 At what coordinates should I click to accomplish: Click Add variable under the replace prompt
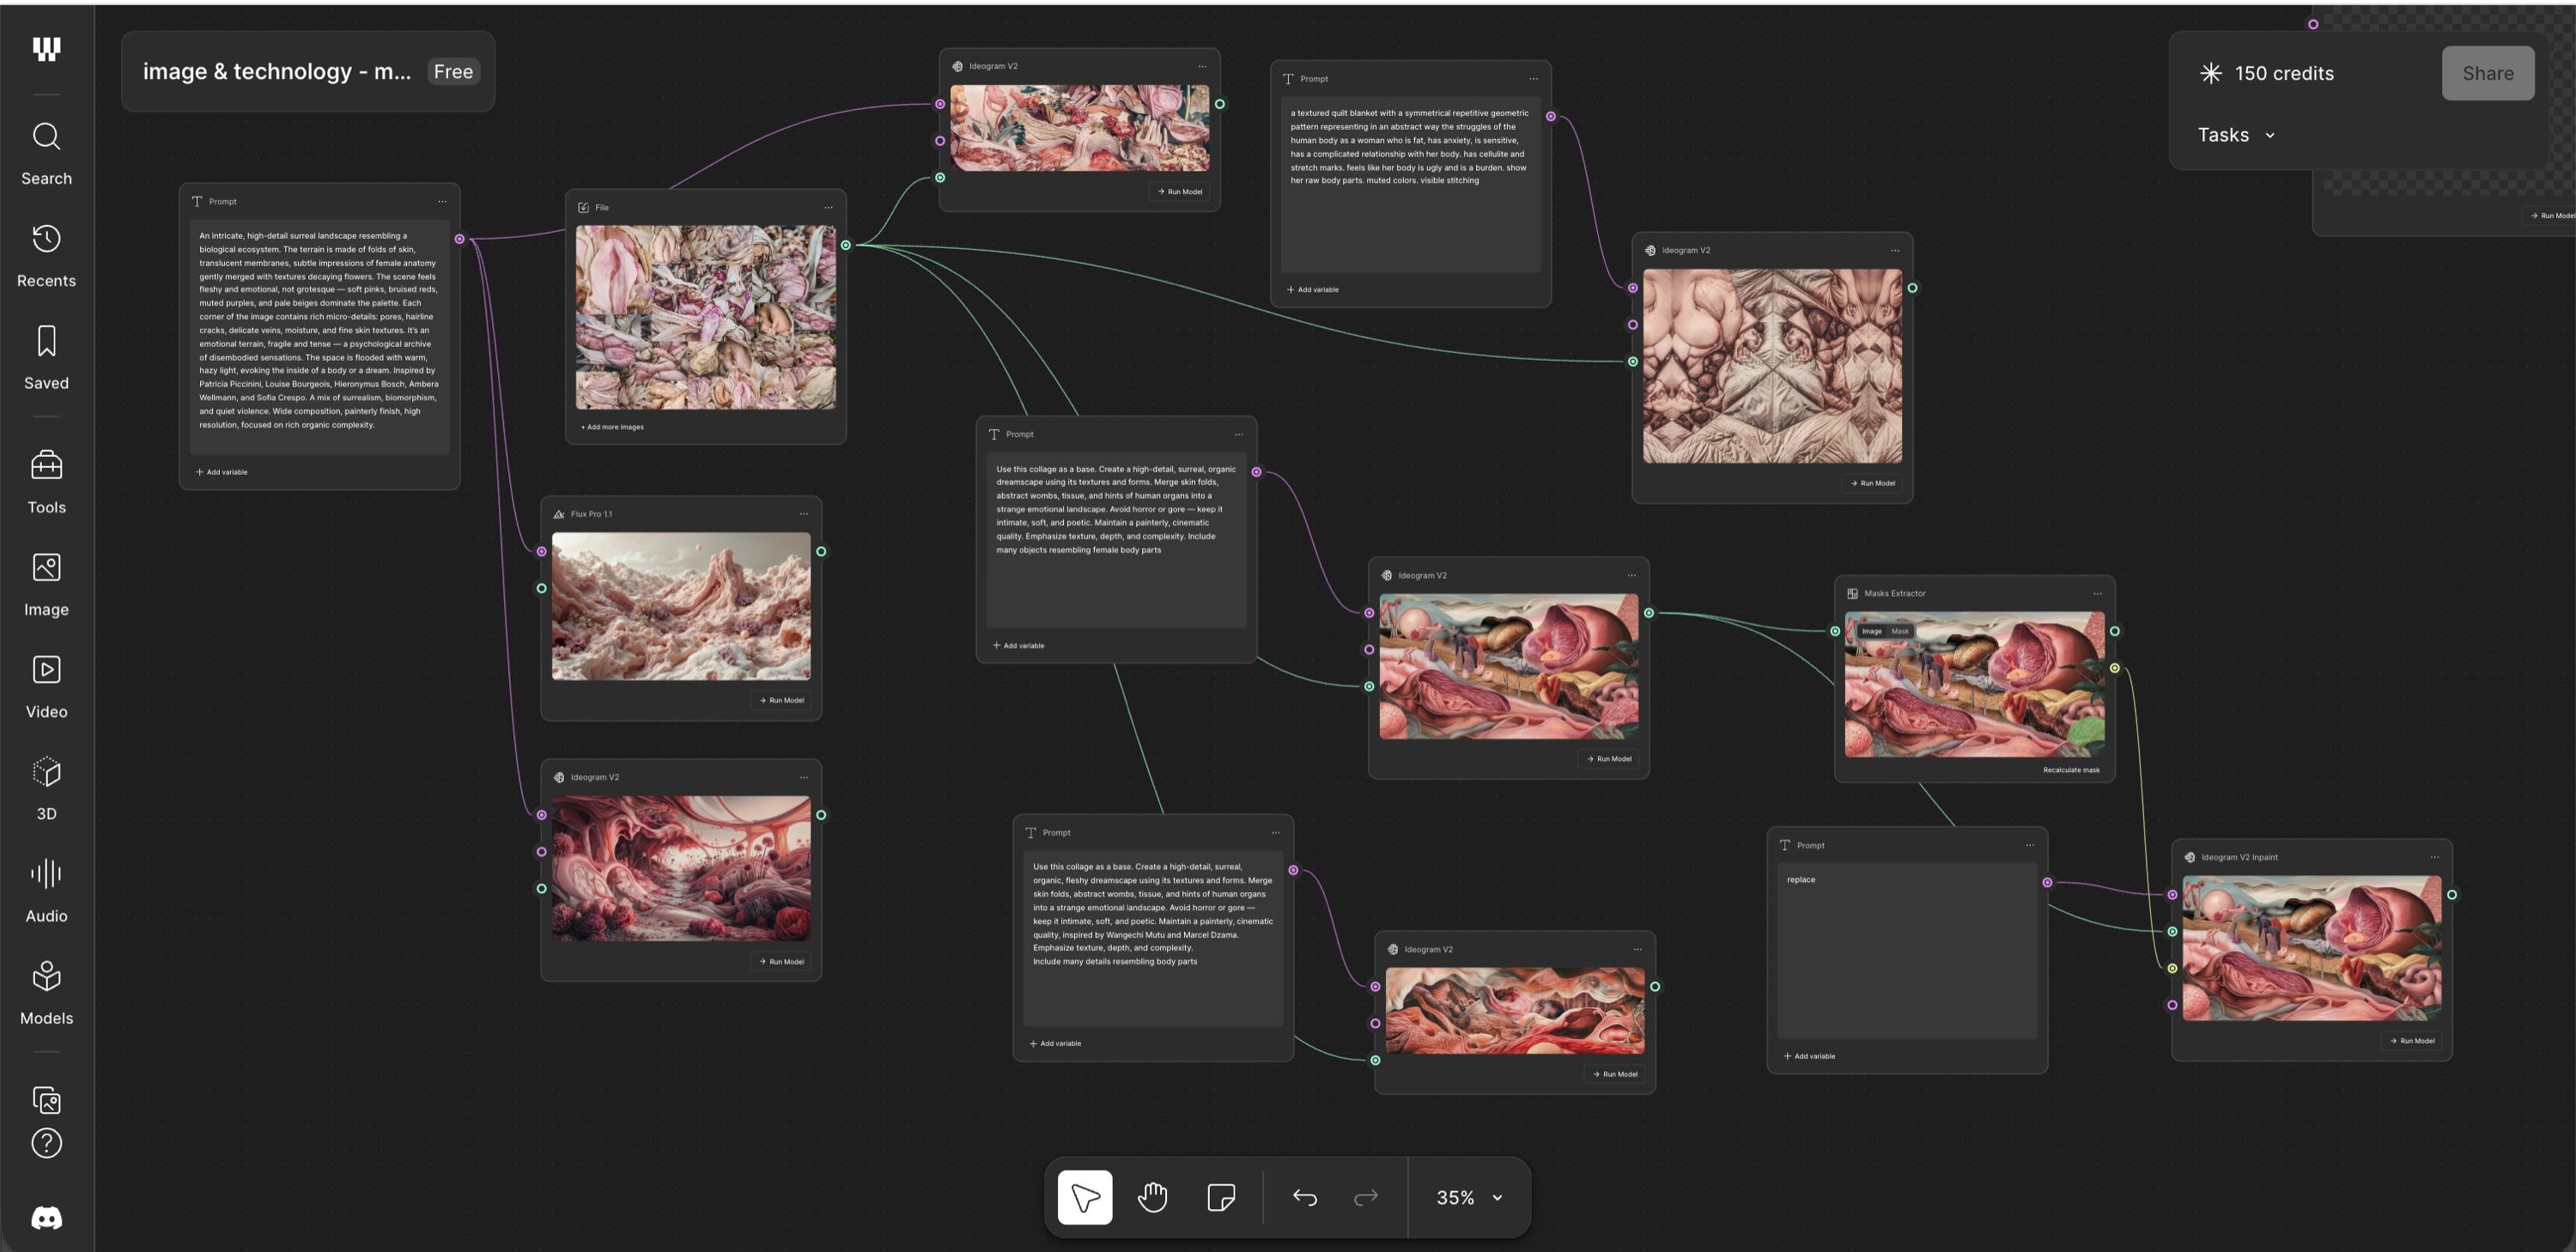coord(1809,1056)
